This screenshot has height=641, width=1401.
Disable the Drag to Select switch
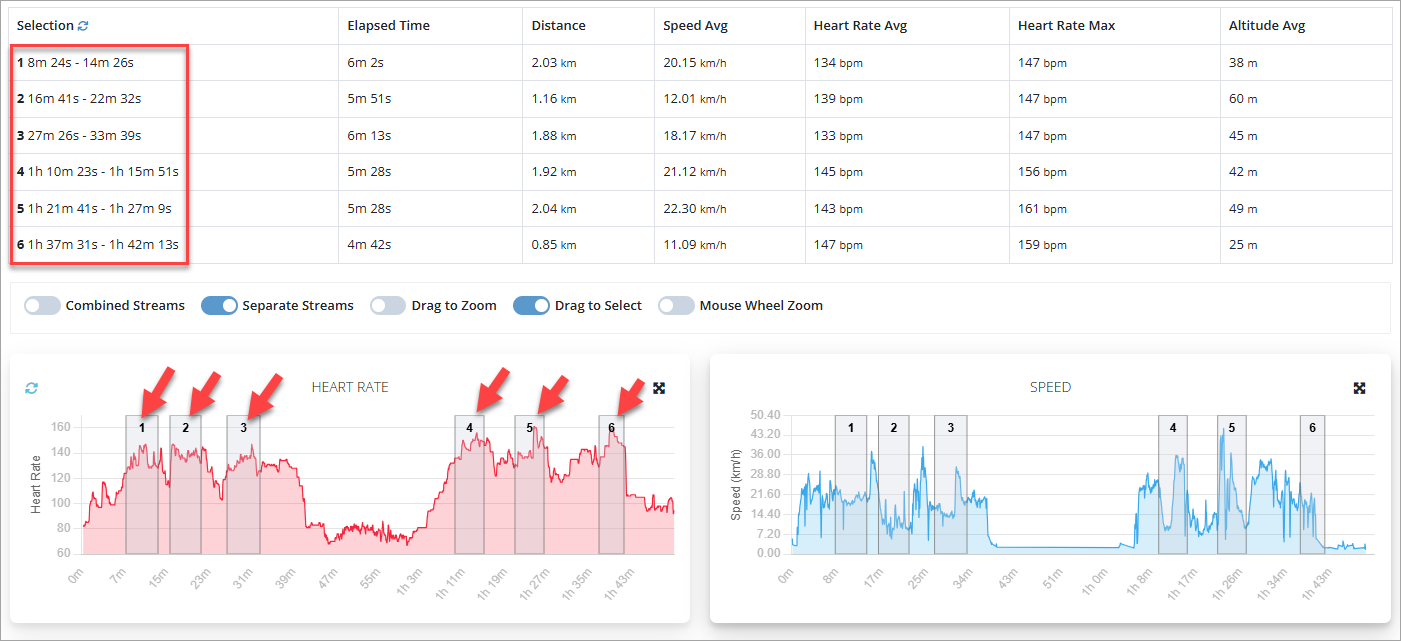(532, 306)
